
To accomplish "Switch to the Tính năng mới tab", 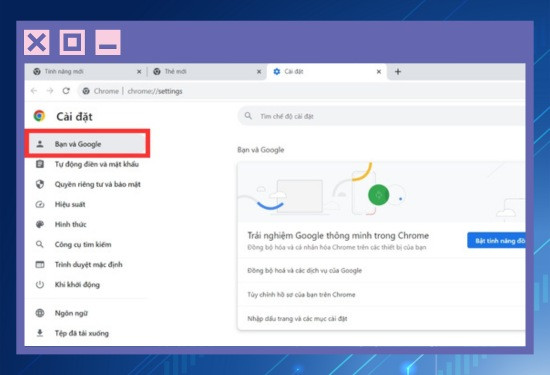I will [x=85, y=72].
